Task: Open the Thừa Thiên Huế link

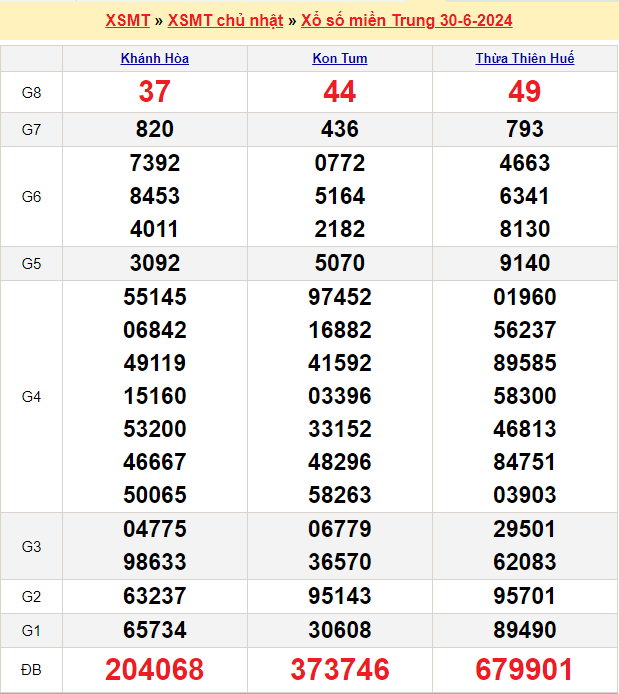Action: (525, 59)
